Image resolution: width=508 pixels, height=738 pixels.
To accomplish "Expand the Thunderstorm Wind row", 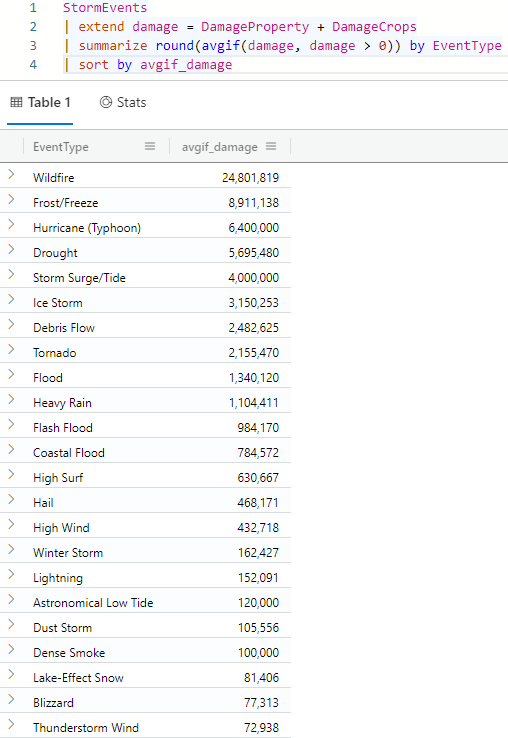I will pos(11,724).
